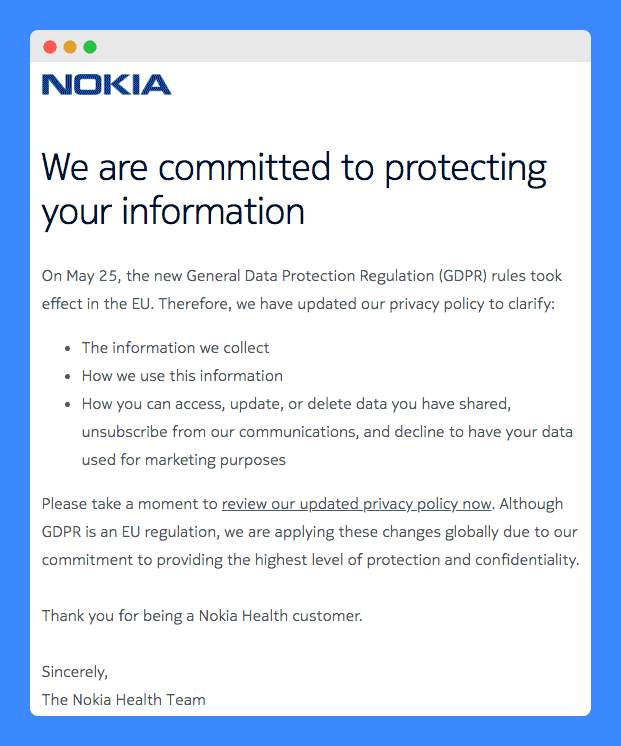Click the headline about protecting your information

tap(294, 189)
